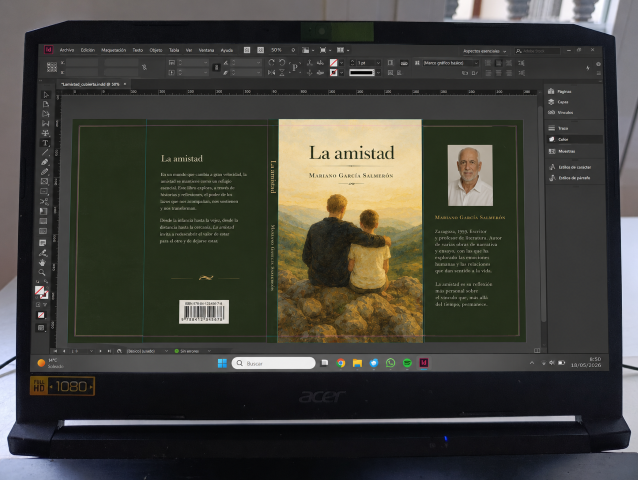Select the Direct Selection tool

coord(46,104)
